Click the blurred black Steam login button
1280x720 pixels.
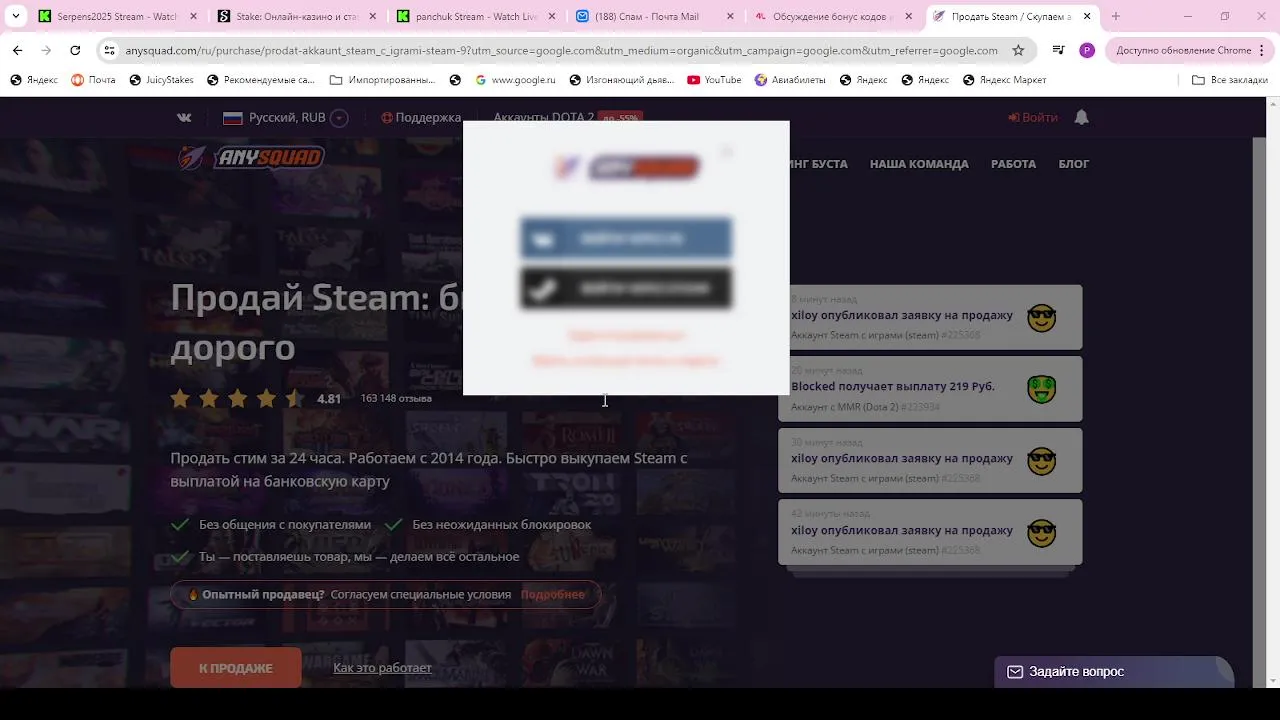click(x=626, y=289)
